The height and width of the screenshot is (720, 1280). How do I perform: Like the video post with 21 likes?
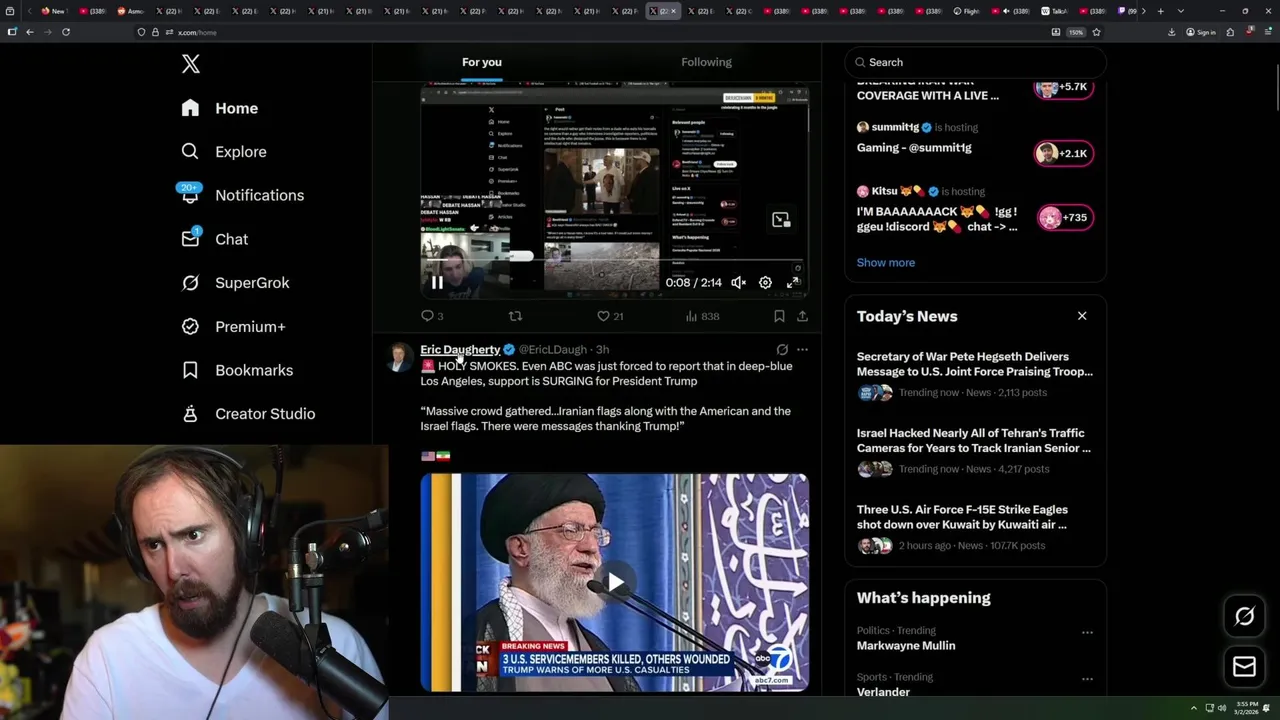tap(610, 316)
